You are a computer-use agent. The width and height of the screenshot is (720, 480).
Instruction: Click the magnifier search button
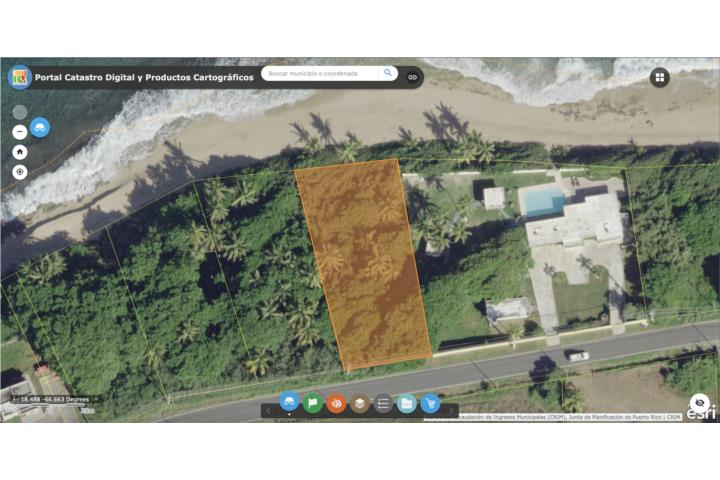[x=388, y=73]
